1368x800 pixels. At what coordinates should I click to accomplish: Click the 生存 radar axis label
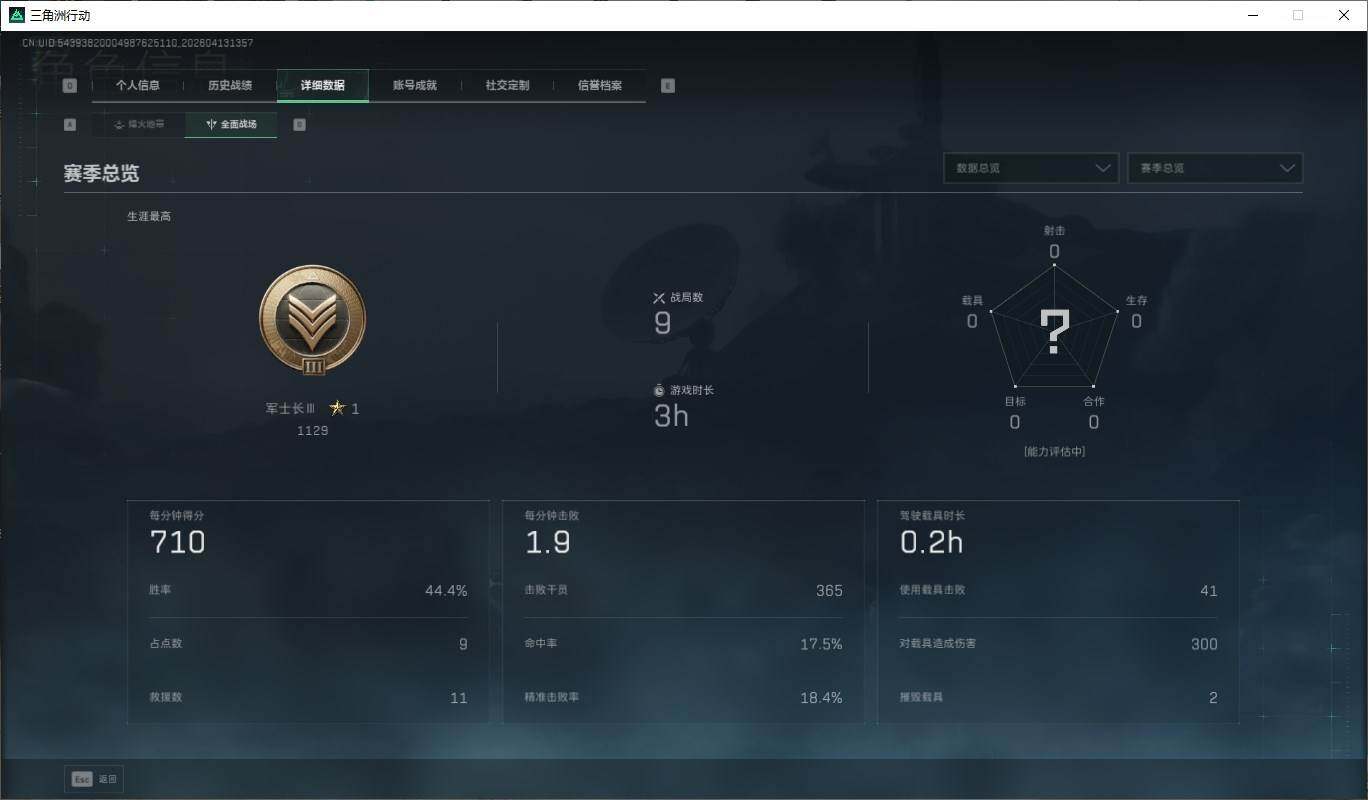tap(1136, 300)
